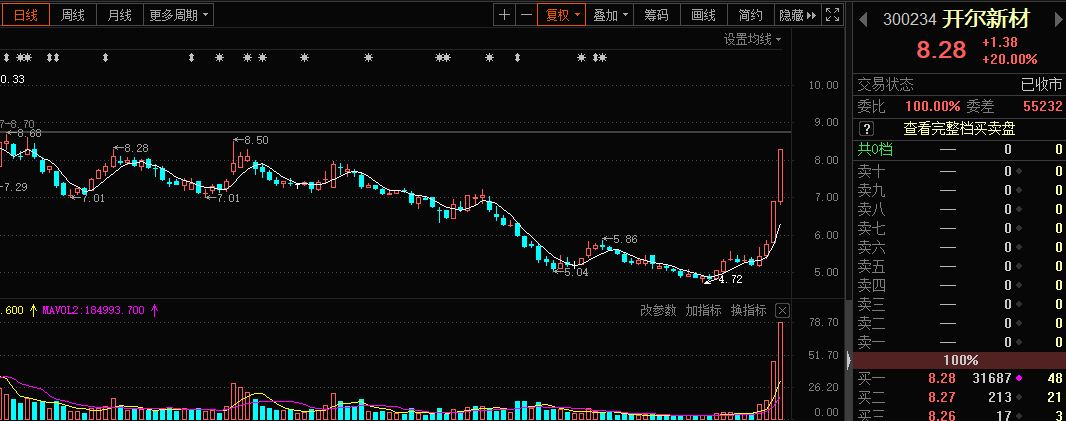Open the 复权 adjustment dropdown
Image resolution: width=1066 pixels, height=421 pixels.
pos(562,15)
